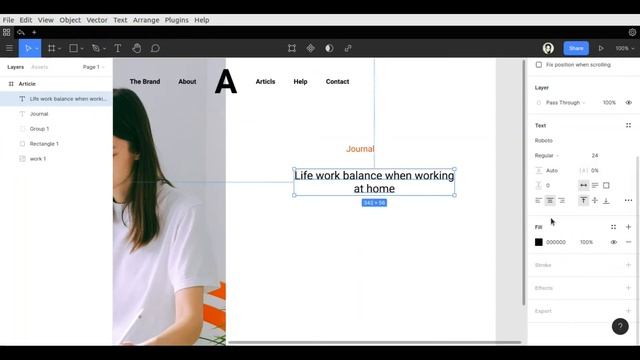Screen dimensions: 640x360
Task: Set vertical align bottom
Action: 606,200
